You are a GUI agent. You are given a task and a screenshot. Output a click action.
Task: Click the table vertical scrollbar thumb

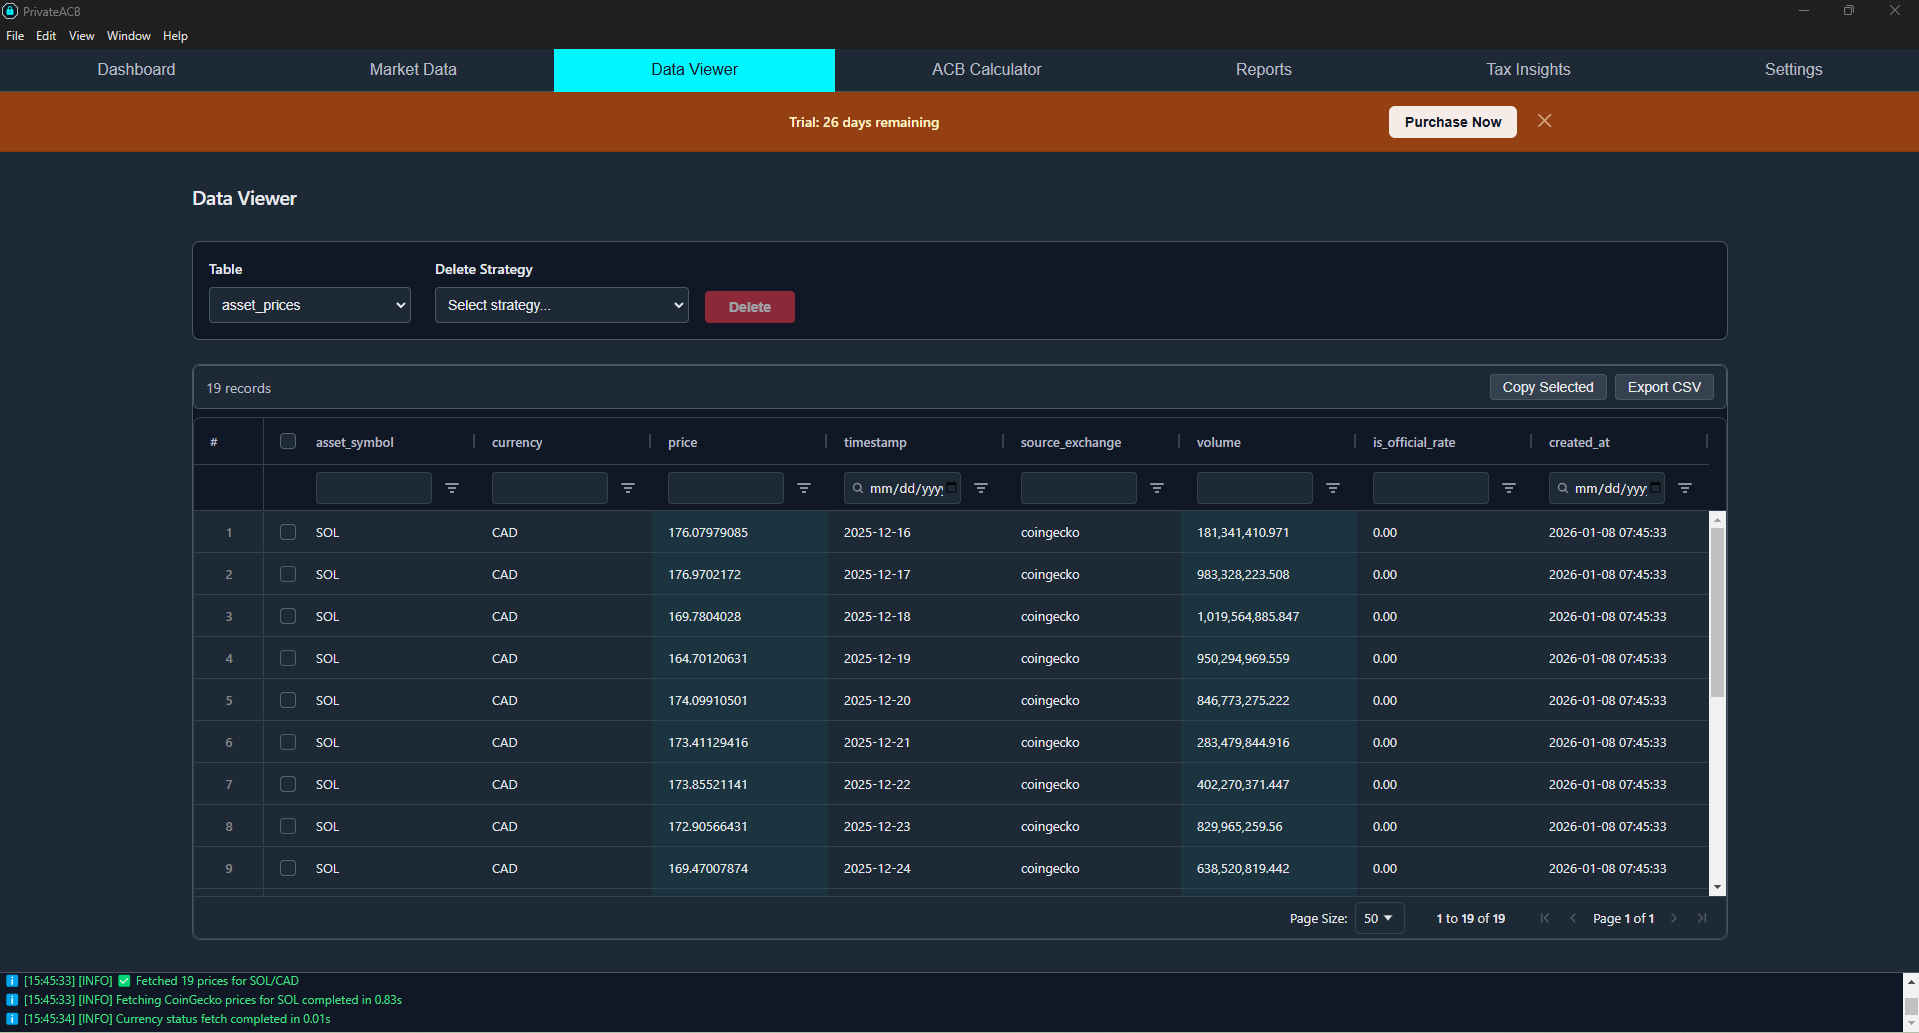click(x=1717, y=612)
